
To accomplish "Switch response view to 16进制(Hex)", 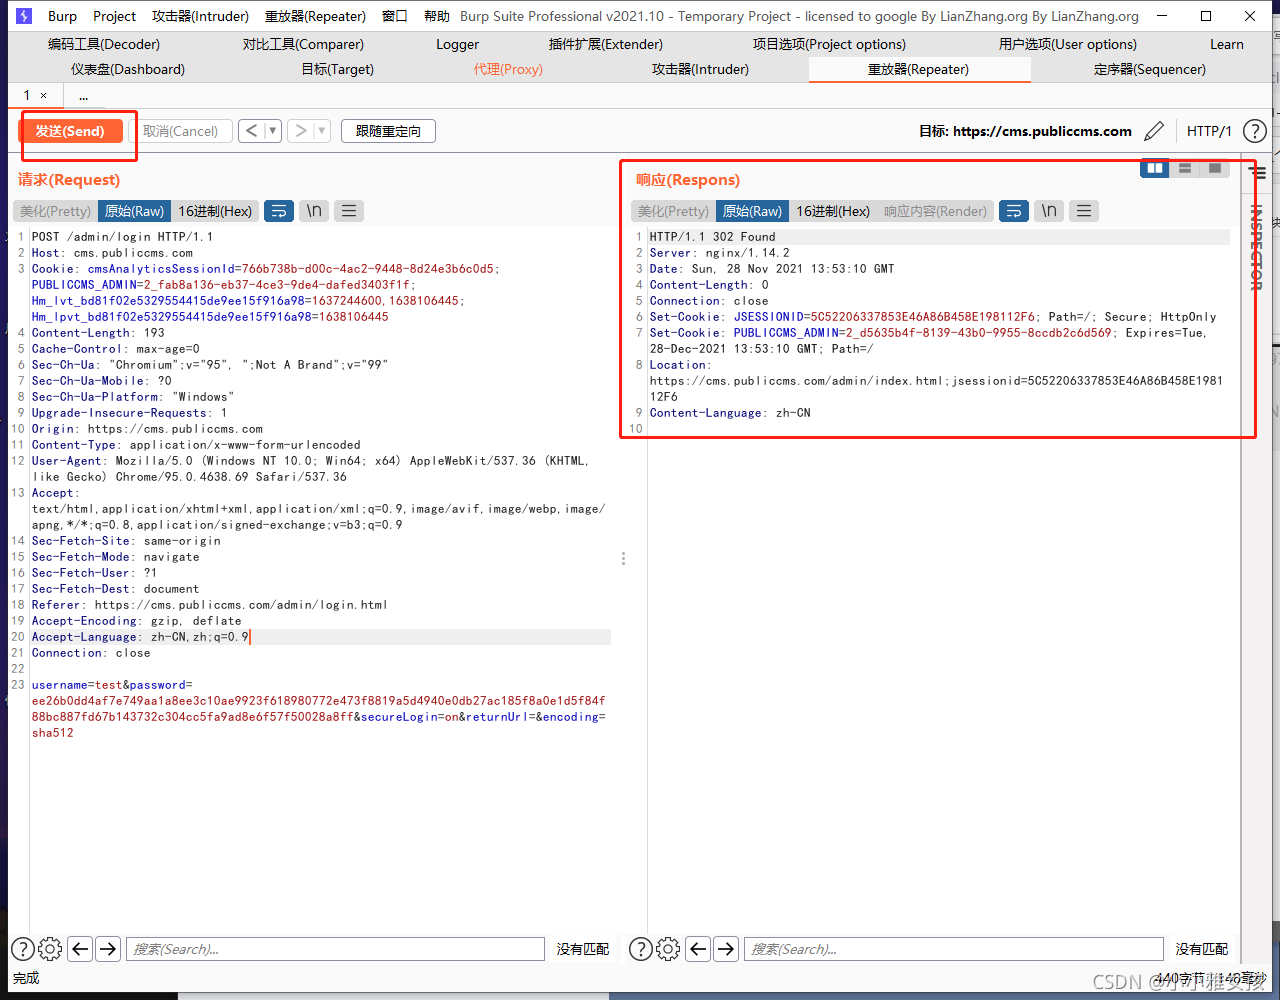I will (x=833, y=211).
